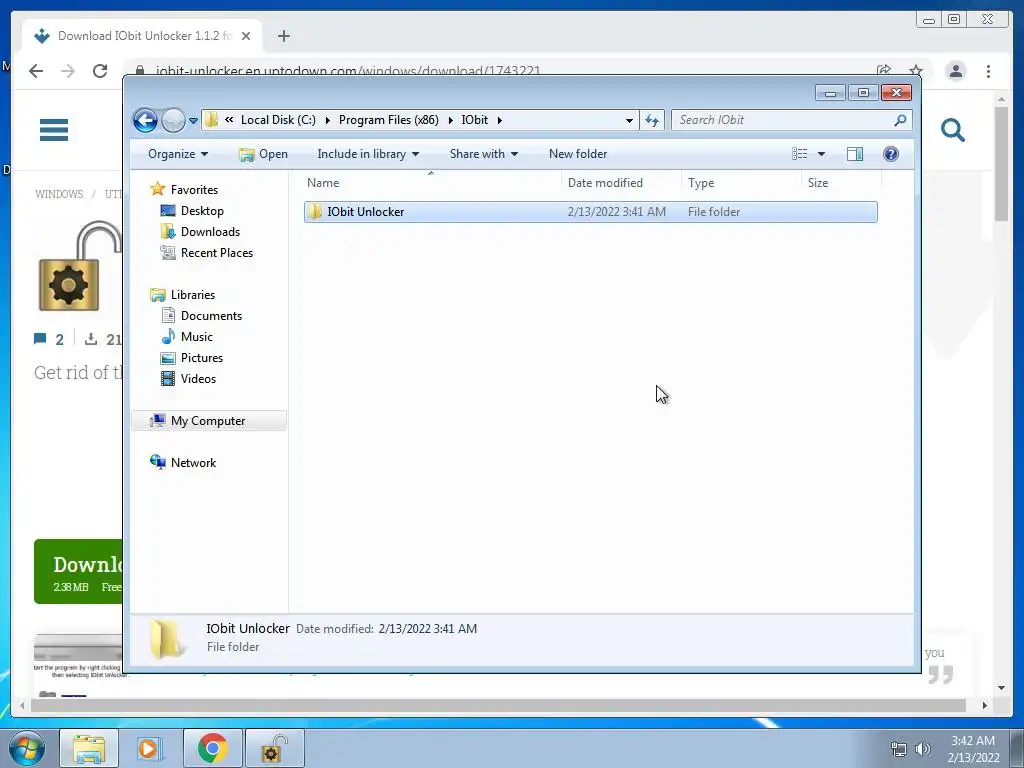Click the search magnifier in Explorer
Image resolution: width=1024 pixels, height=768 pixels.
point(901,120)
